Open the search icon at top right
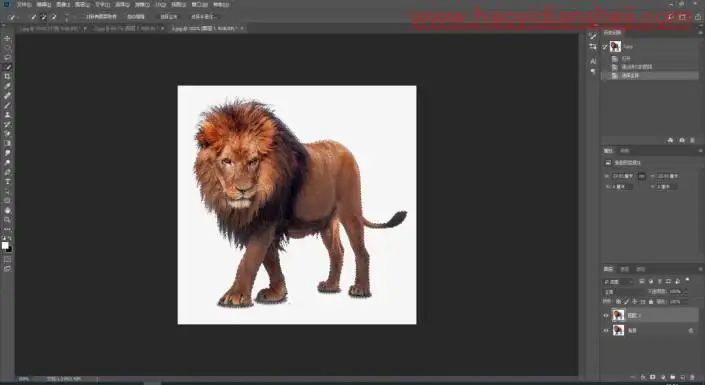The height and width of the screenshot is (385, 705). (x=670, y=17)
